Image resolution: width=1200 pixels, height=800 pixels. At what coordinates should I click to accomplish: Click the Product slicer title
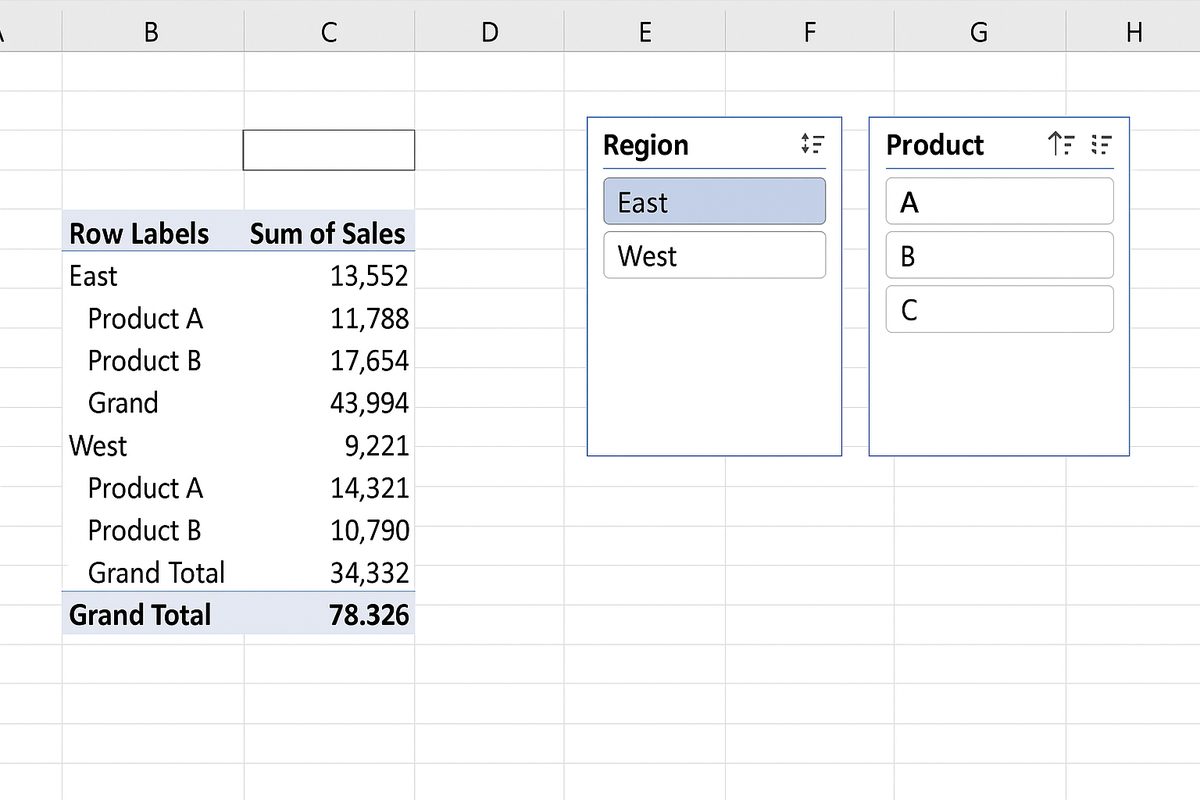coord(935,145)
